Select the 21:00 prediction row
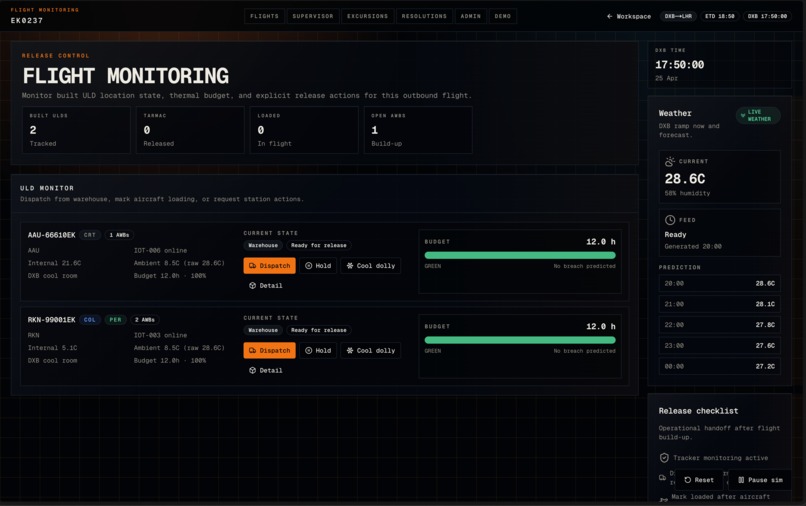Image resolution: width=806 pixels, height=506 pixels. point(720,304)
